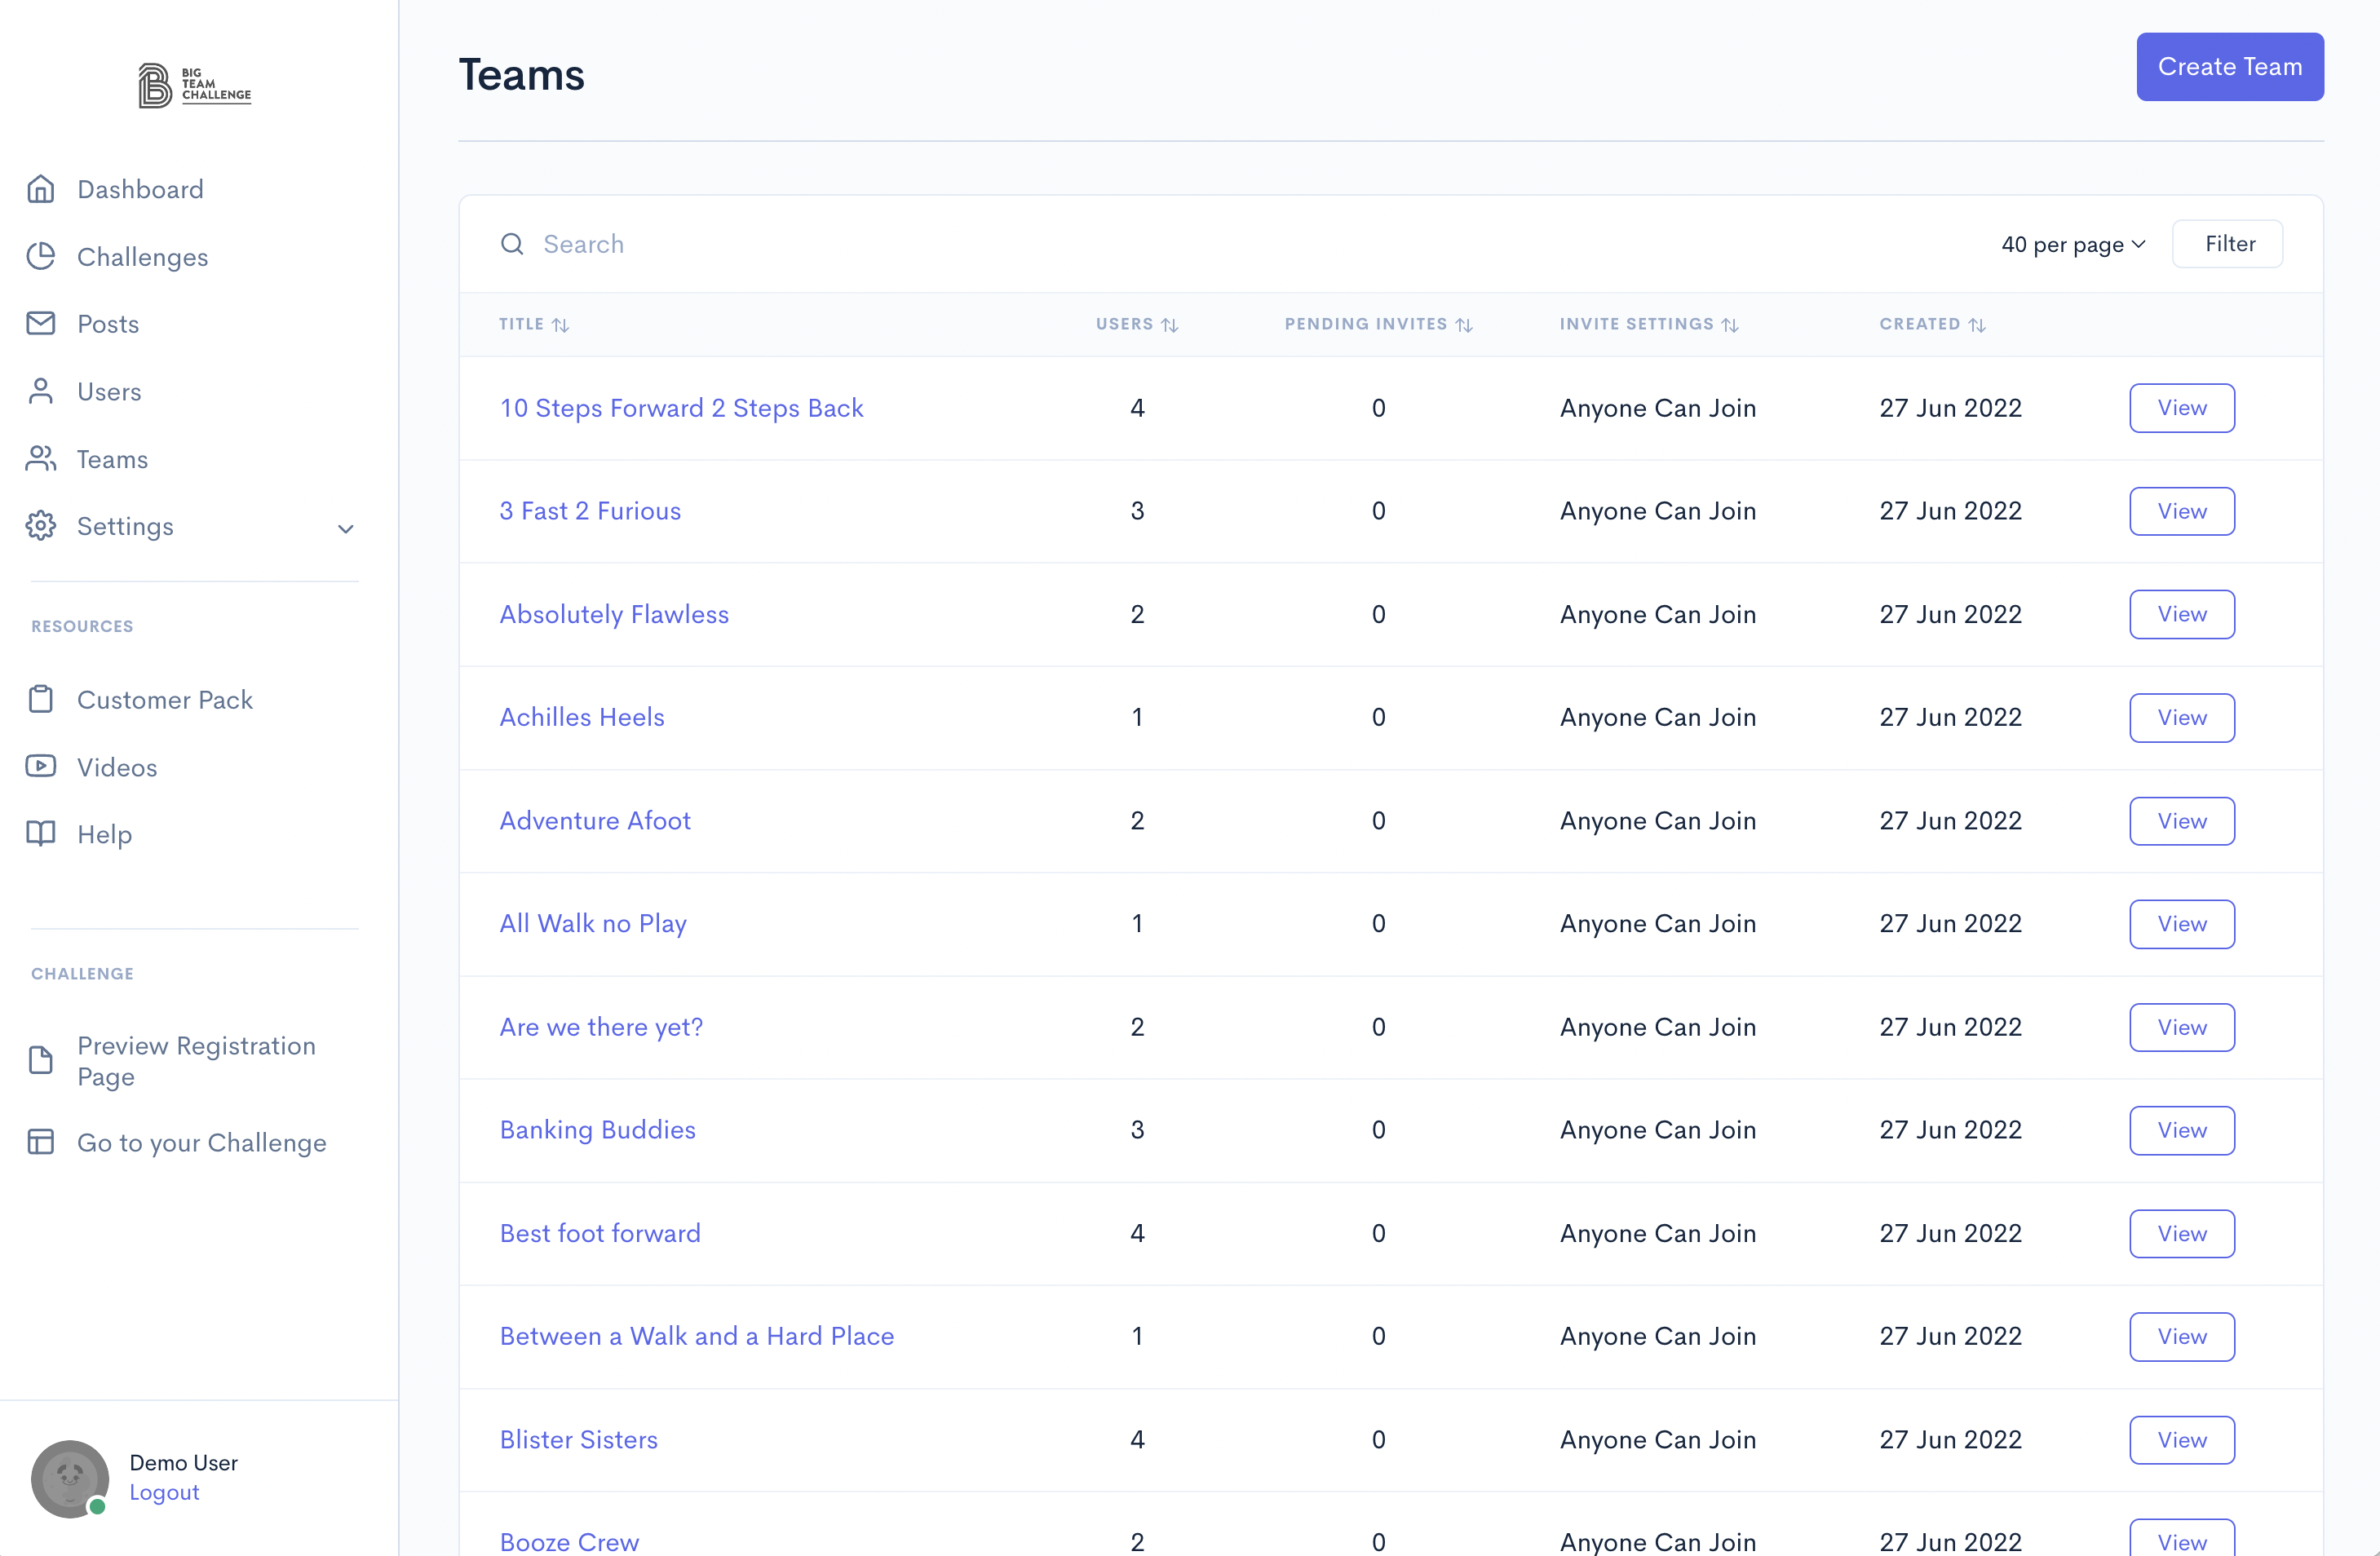Open the Achilles Heels team link
The width and height of the screenshot is (2380, 1556).
(x=582, y=717)
